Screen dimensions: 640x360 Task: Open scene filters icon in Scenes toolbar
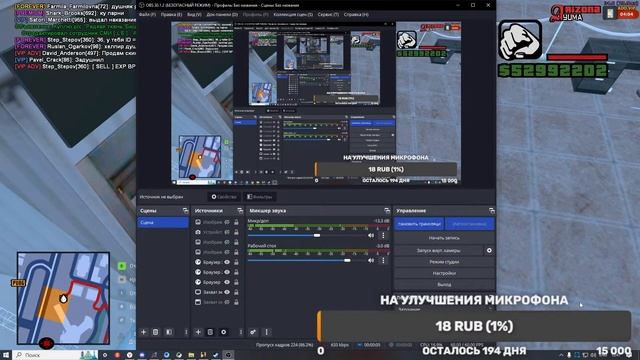point(169,332)
